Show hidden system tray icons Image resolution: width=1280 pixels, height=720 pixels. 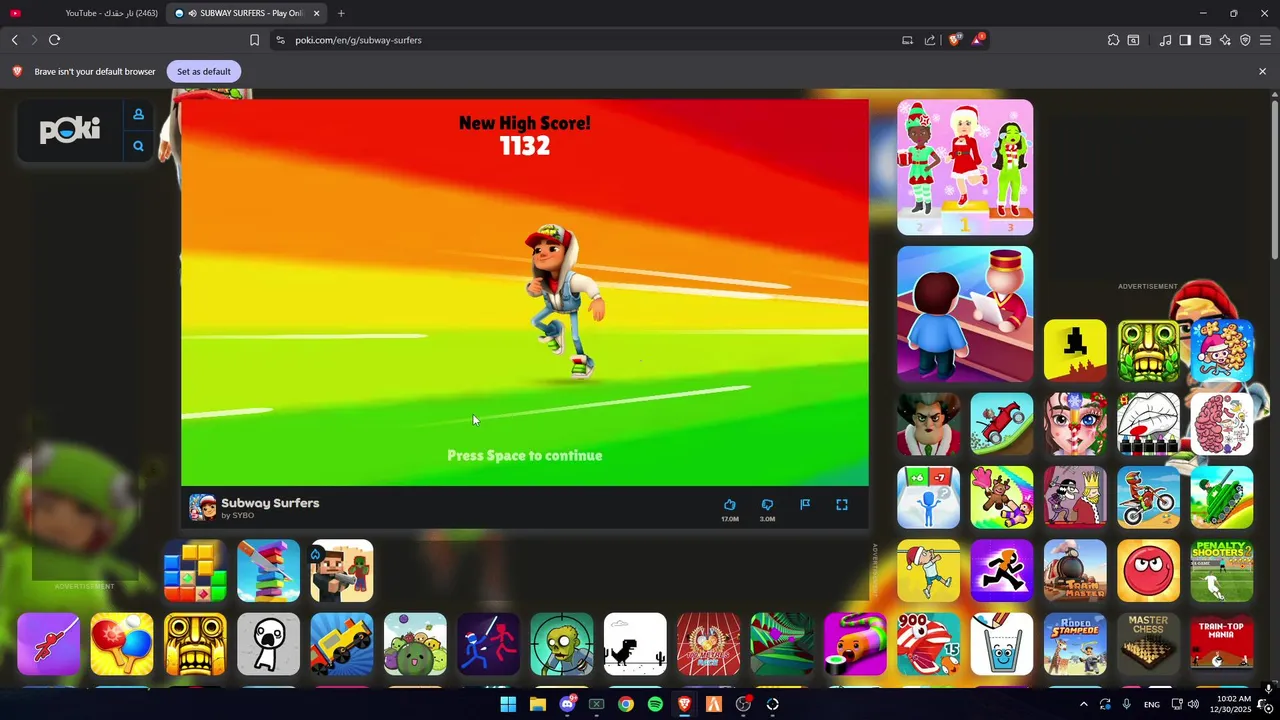[1083, 704]
